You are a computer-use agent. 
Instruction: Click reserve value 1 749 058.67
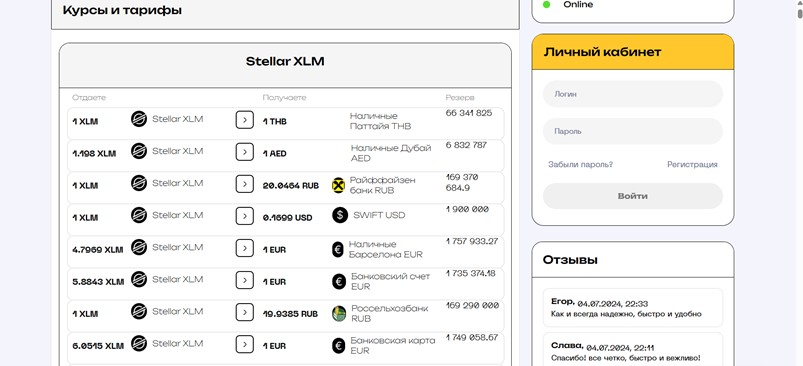click(x=472, y=337)
